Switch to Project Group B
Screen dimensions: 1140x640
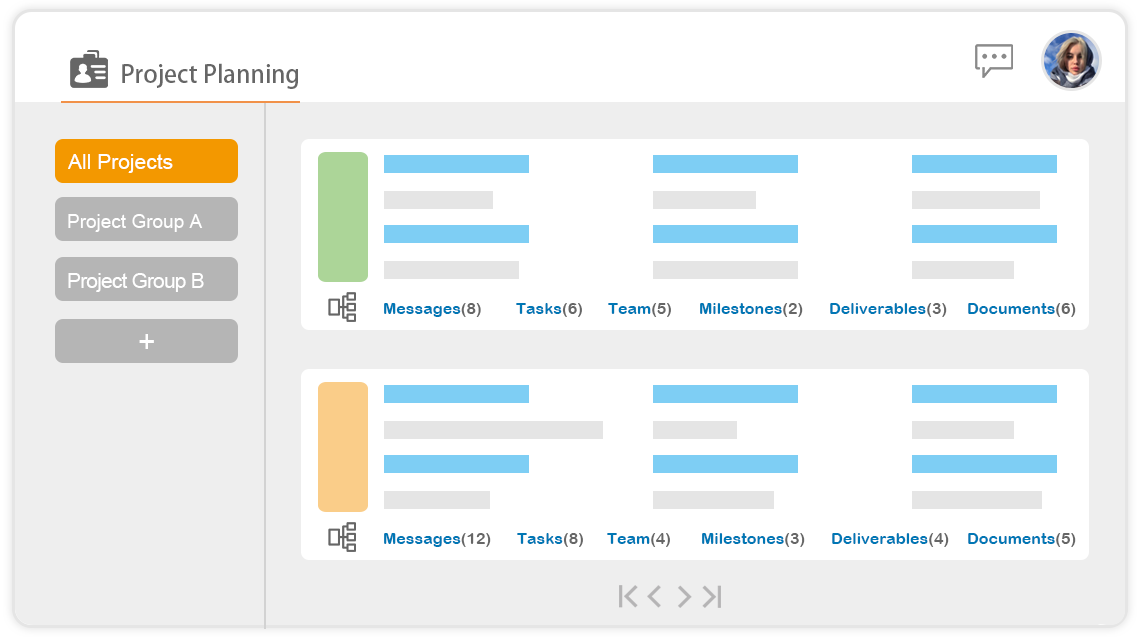point(146,280)
